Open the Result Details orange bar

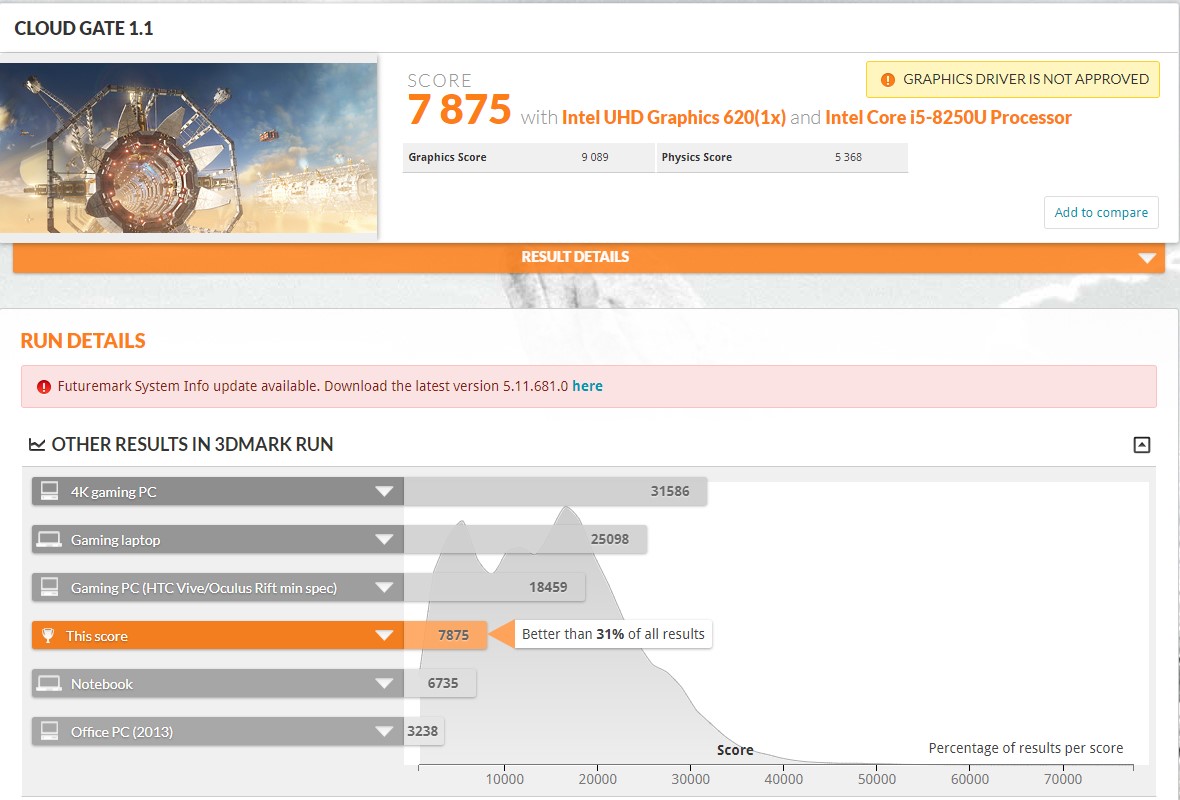[588, 257]
